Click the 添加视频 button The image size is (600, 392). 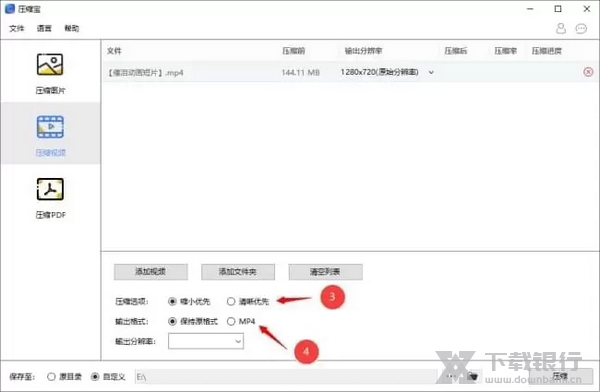(x=151, y=272)
